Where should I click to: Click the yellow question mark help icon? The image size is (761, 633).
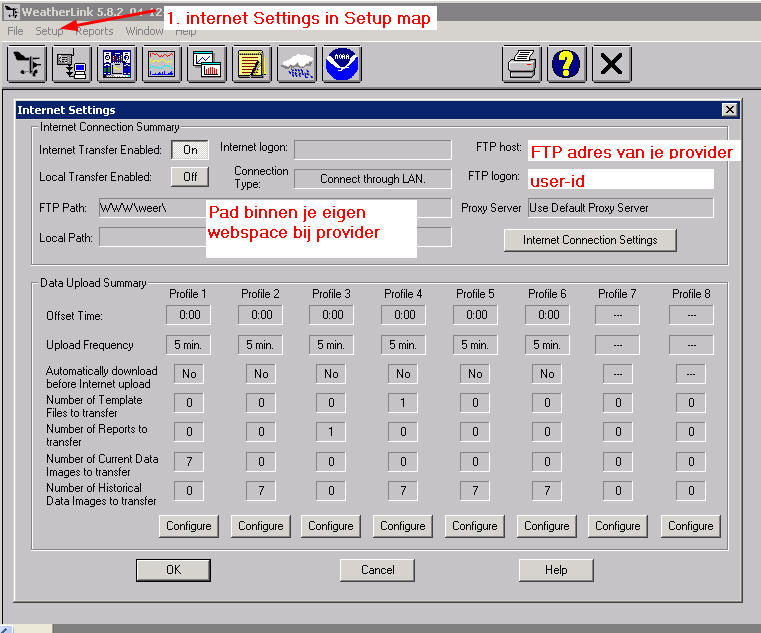pos(566,64)
